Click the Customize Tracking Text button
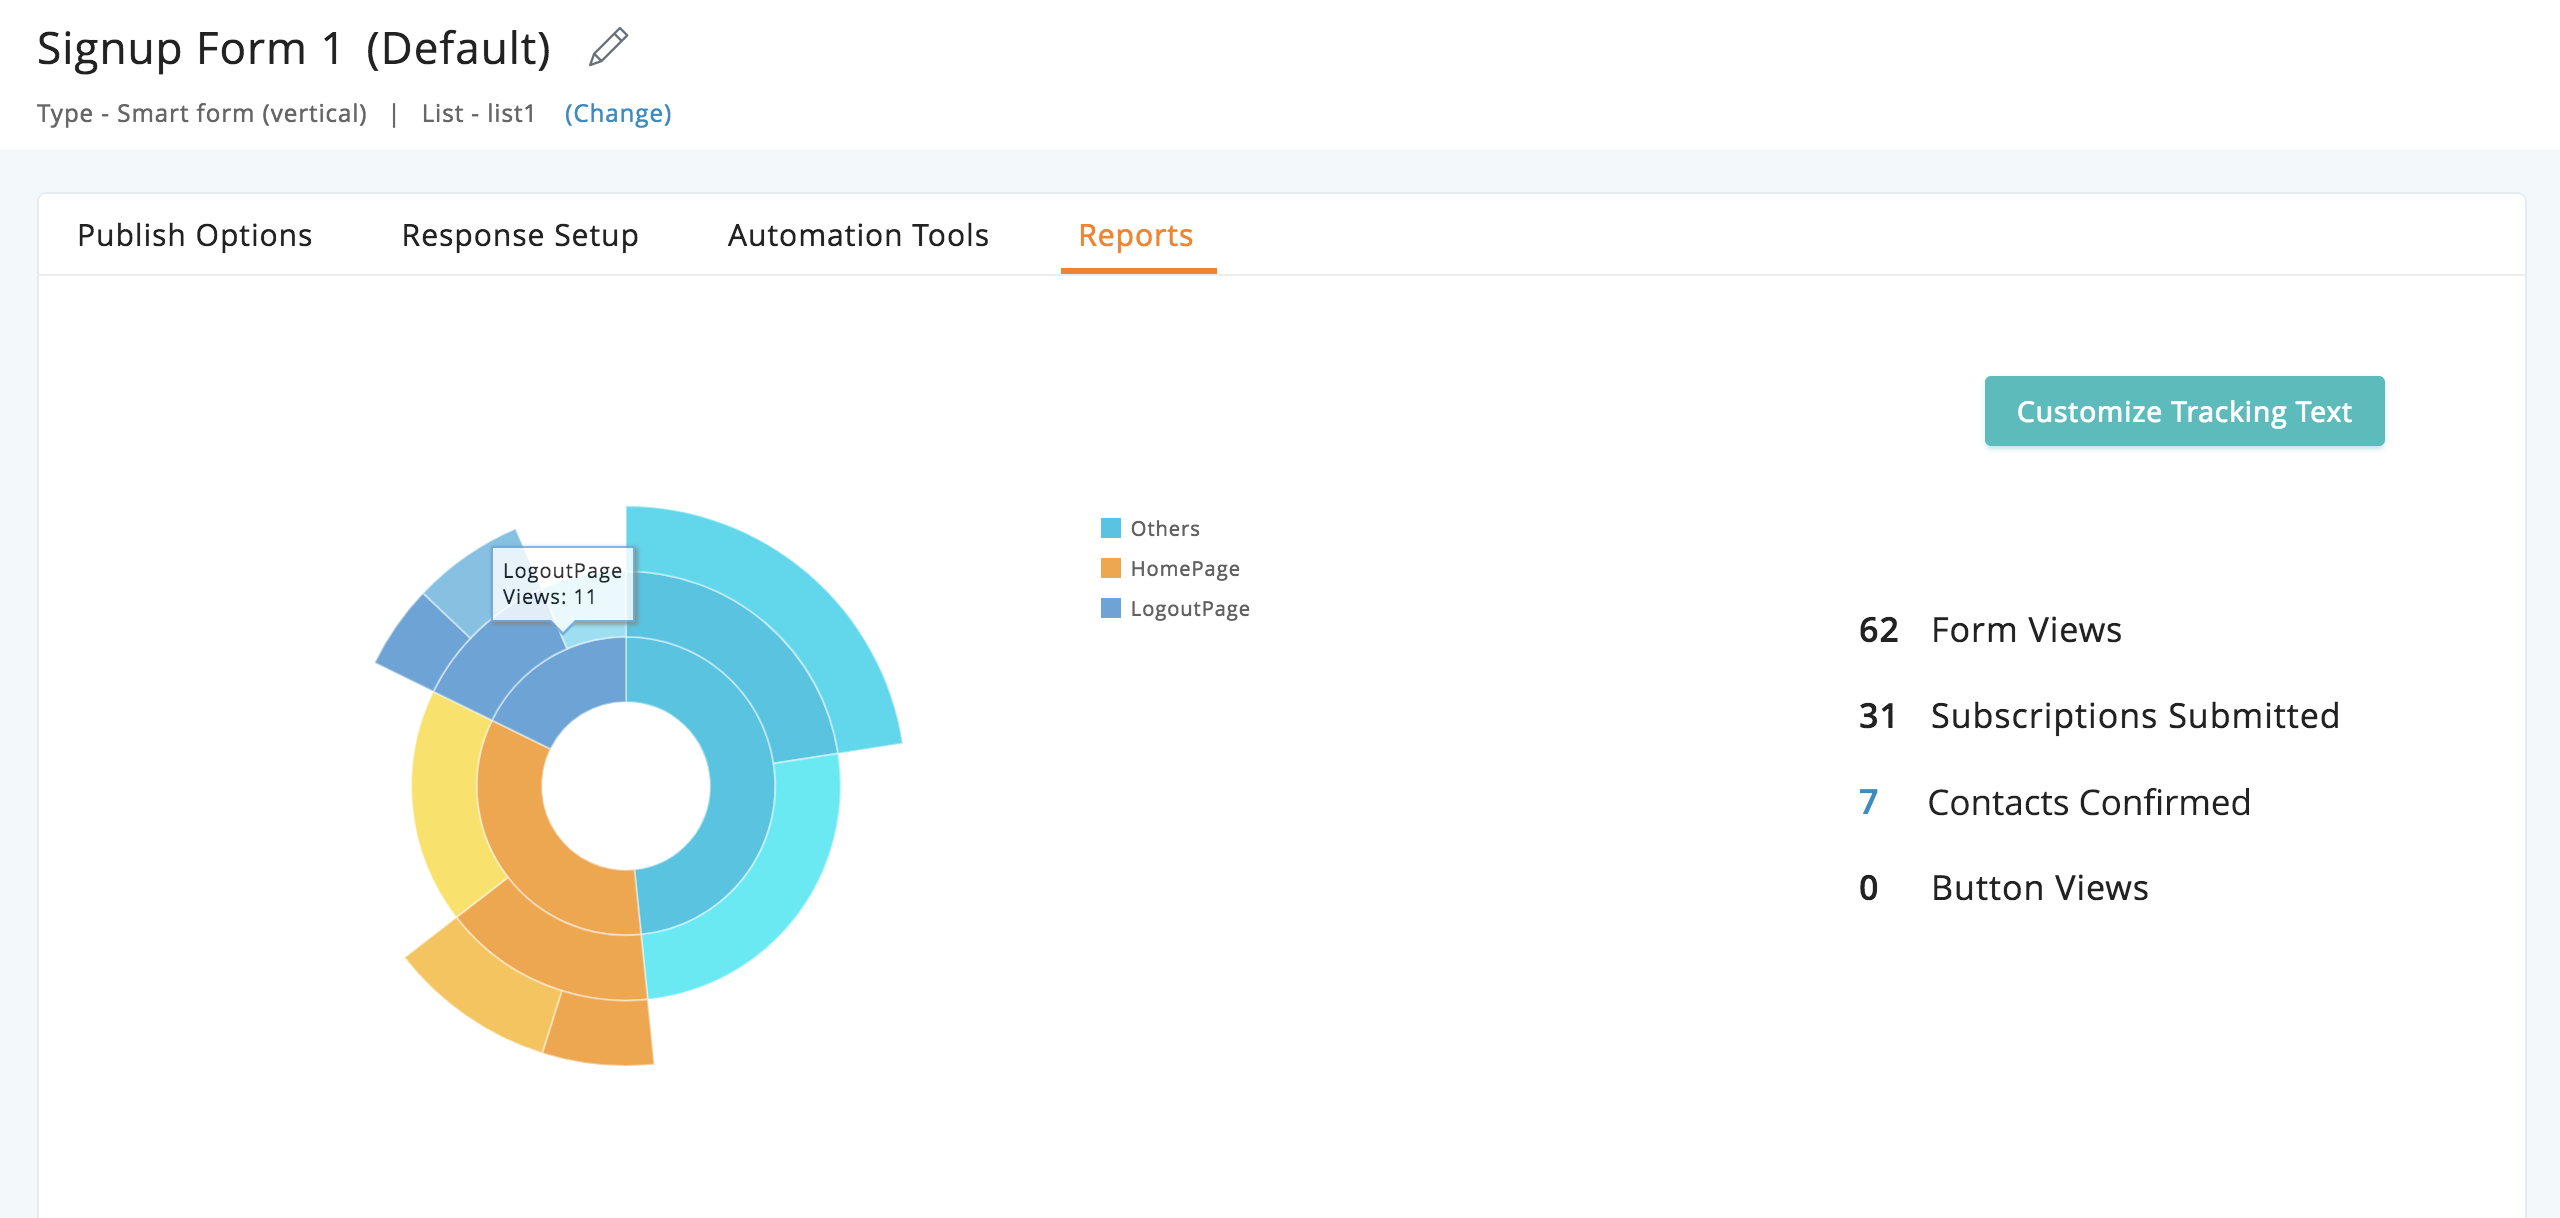The height and width of the screenshot is (1218, 2560). coord(2184,411)
